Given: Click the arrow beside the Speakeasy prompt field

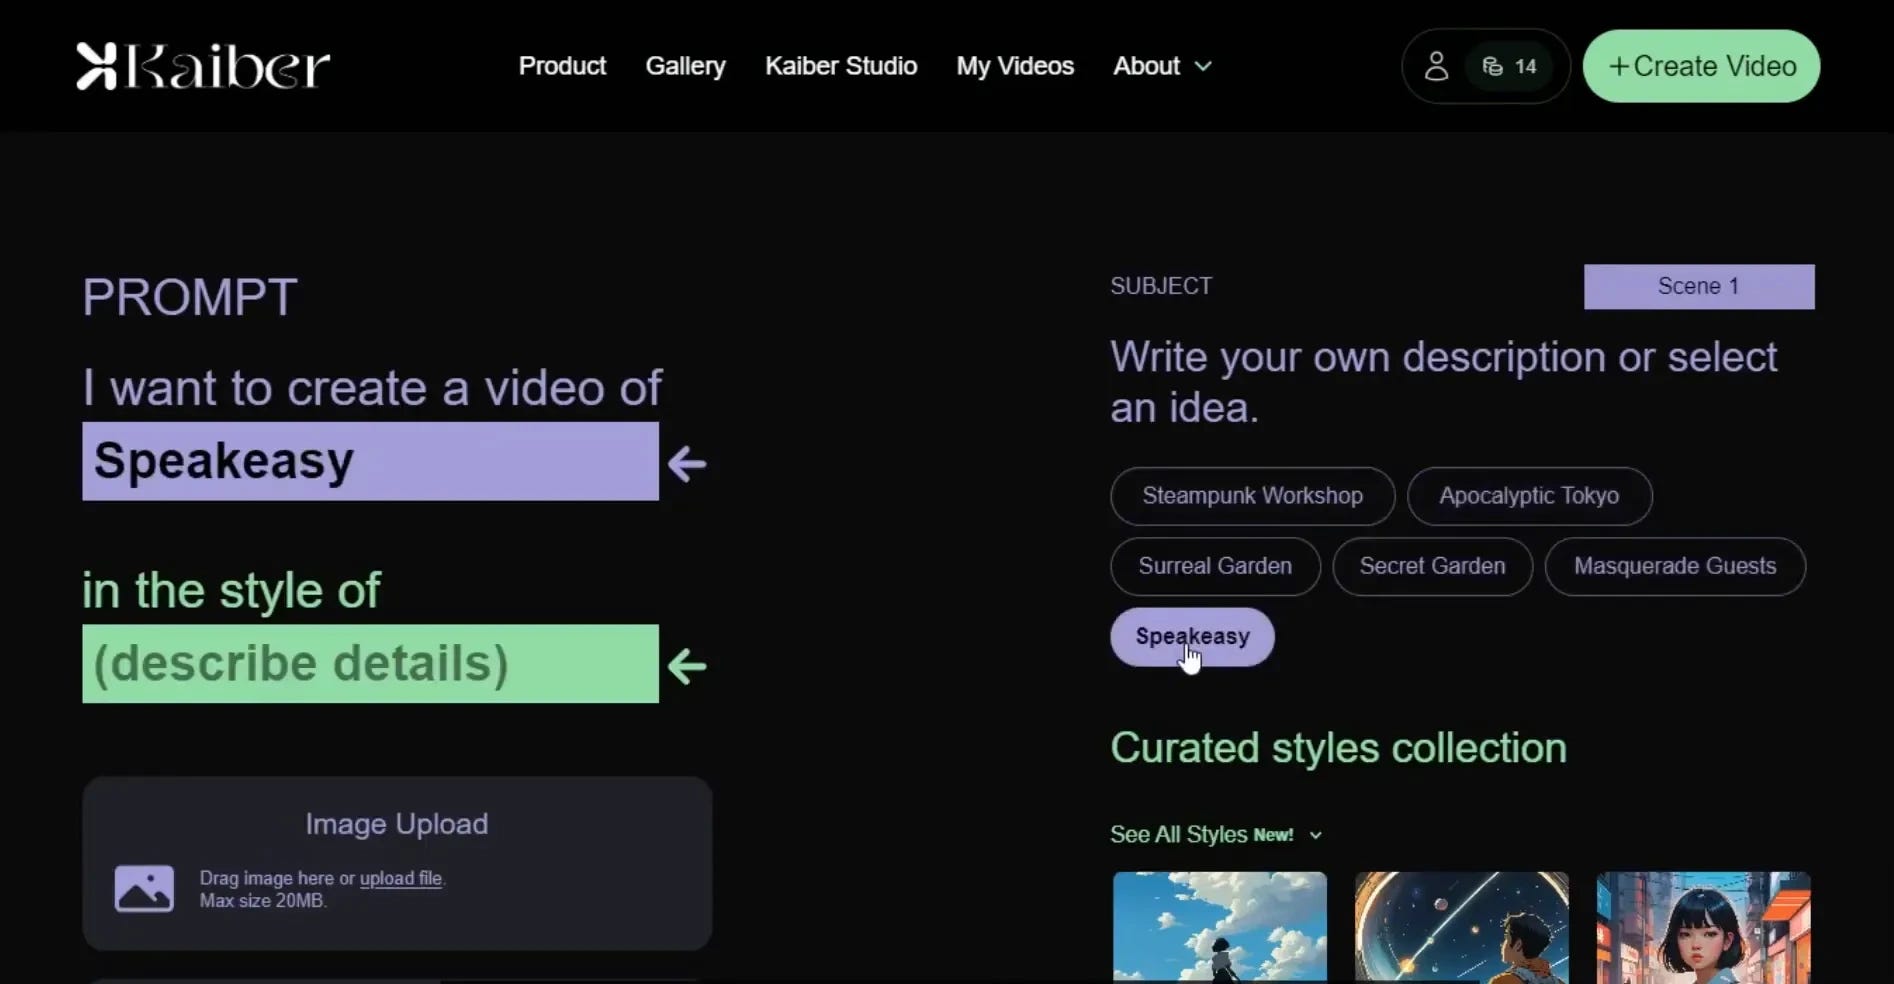Looking at the screenshot, I should [687, 462].
